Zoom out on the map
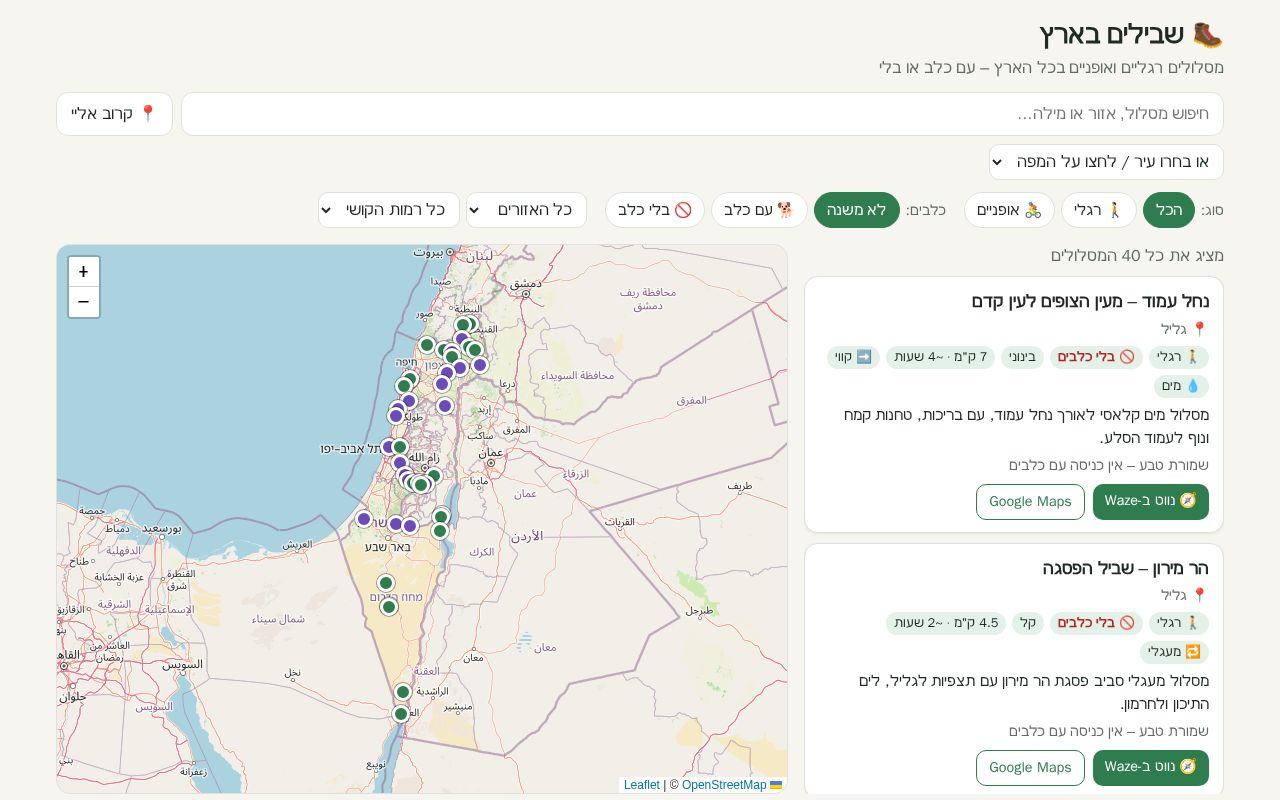Viewport: 1280px width, 800px height. [83, 302]
